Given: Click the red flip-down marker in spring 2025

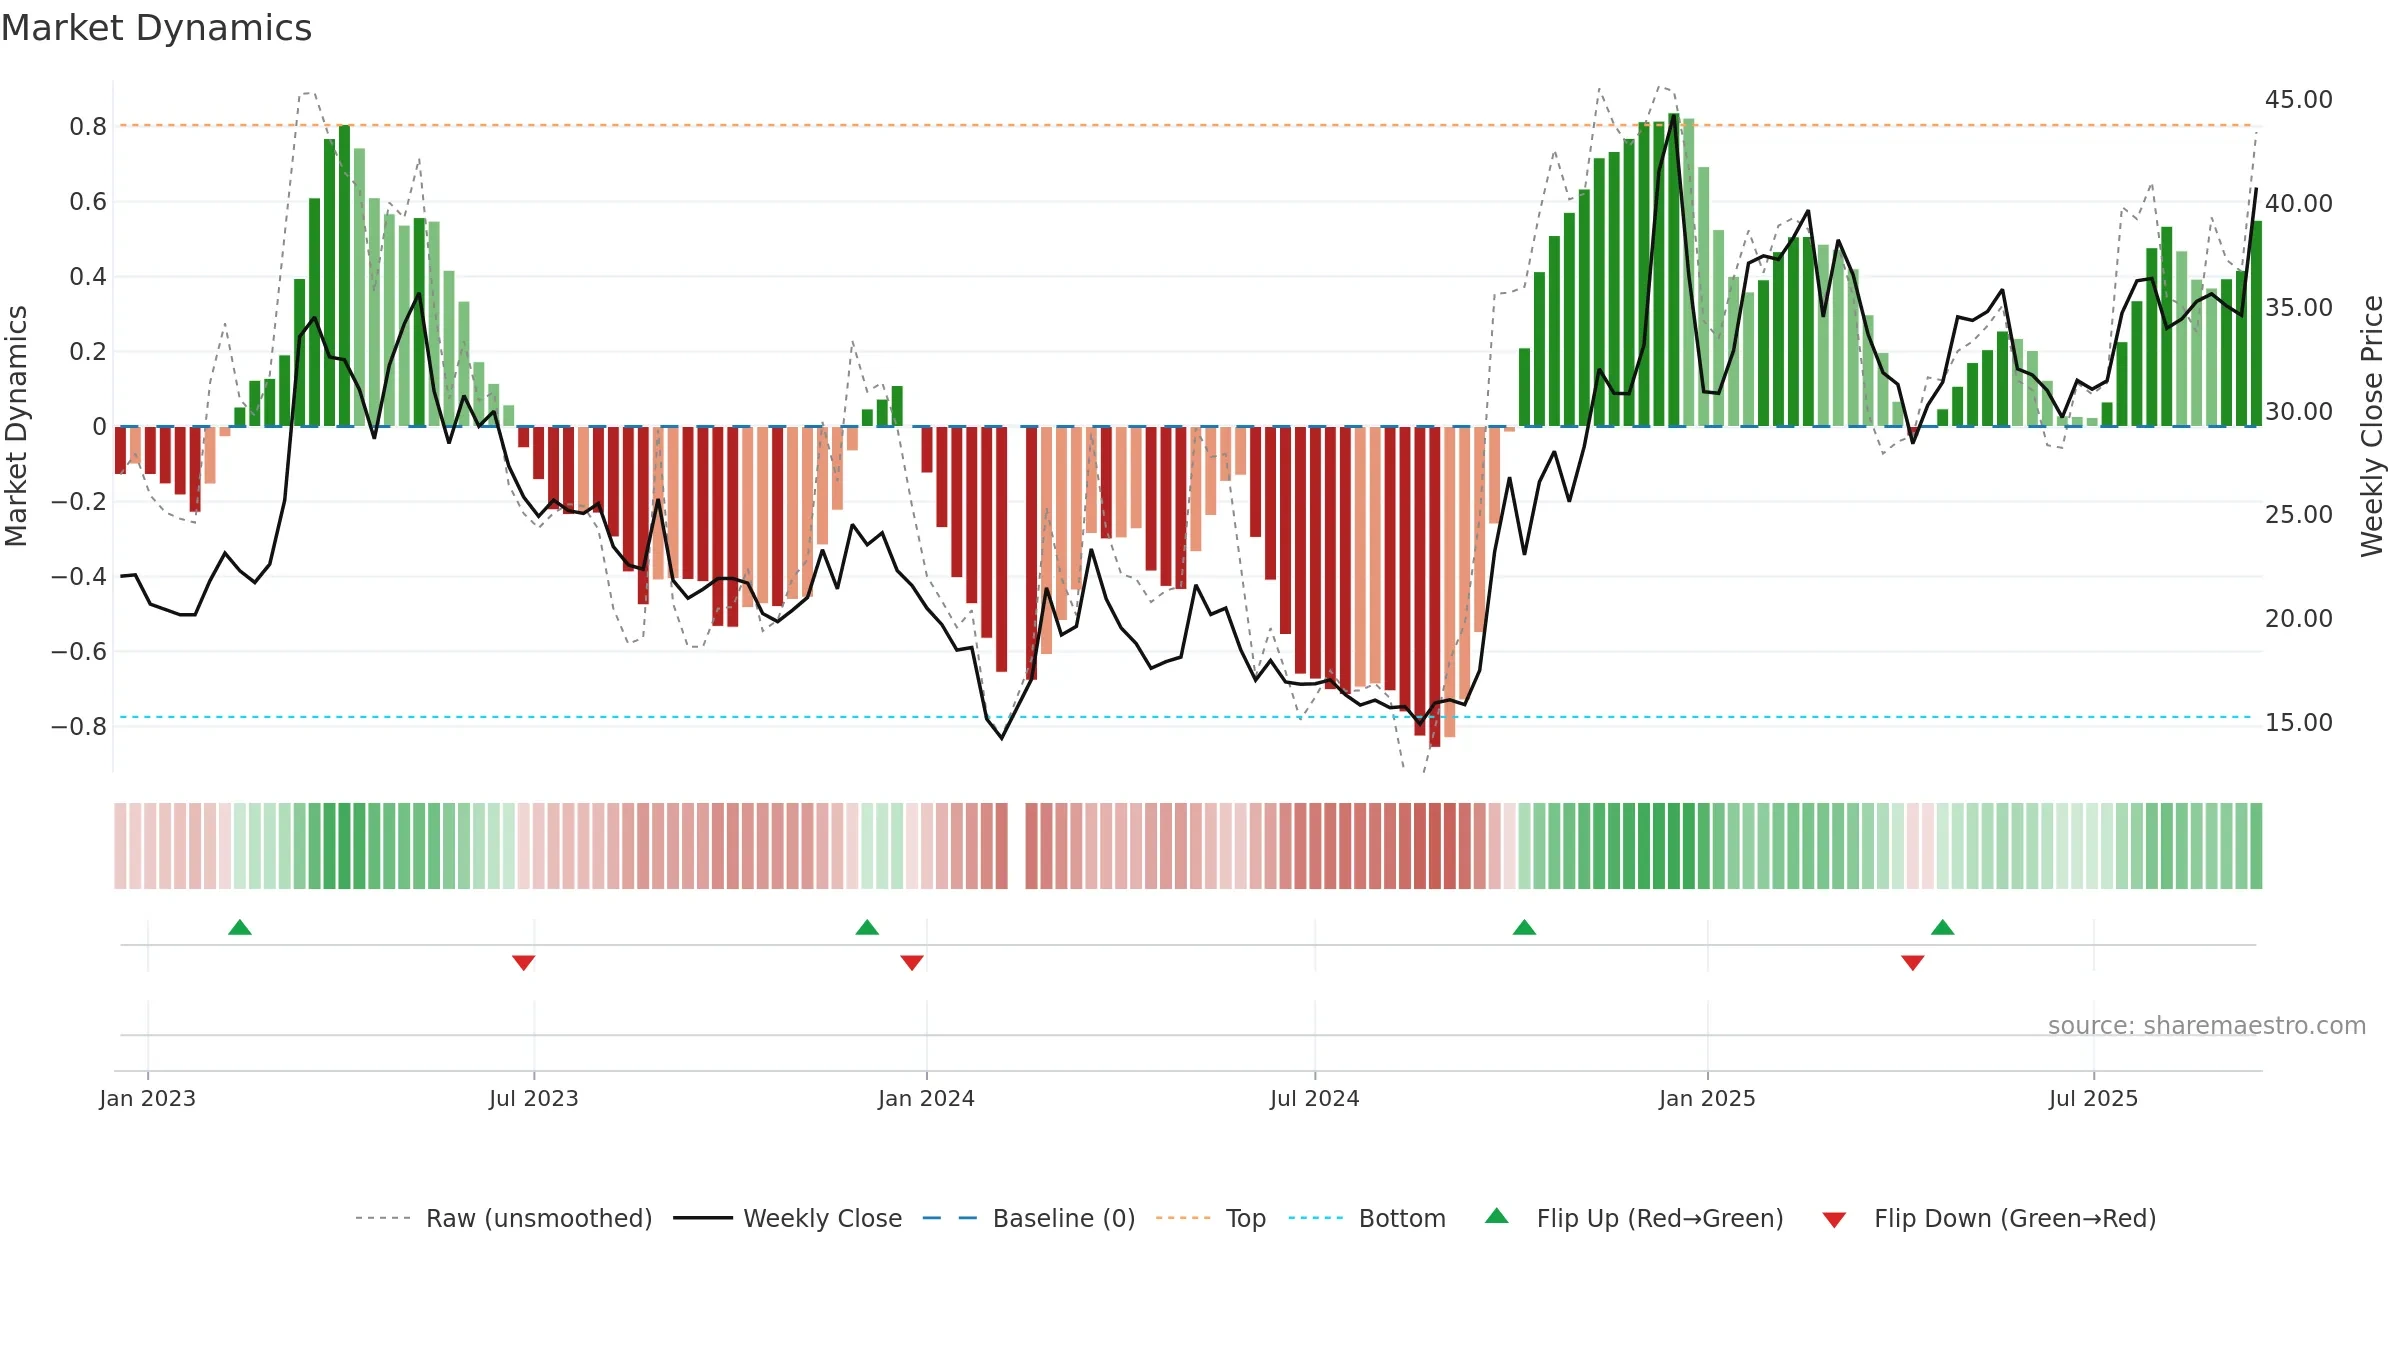Looking at the screenshot, I should point(1913,962).
